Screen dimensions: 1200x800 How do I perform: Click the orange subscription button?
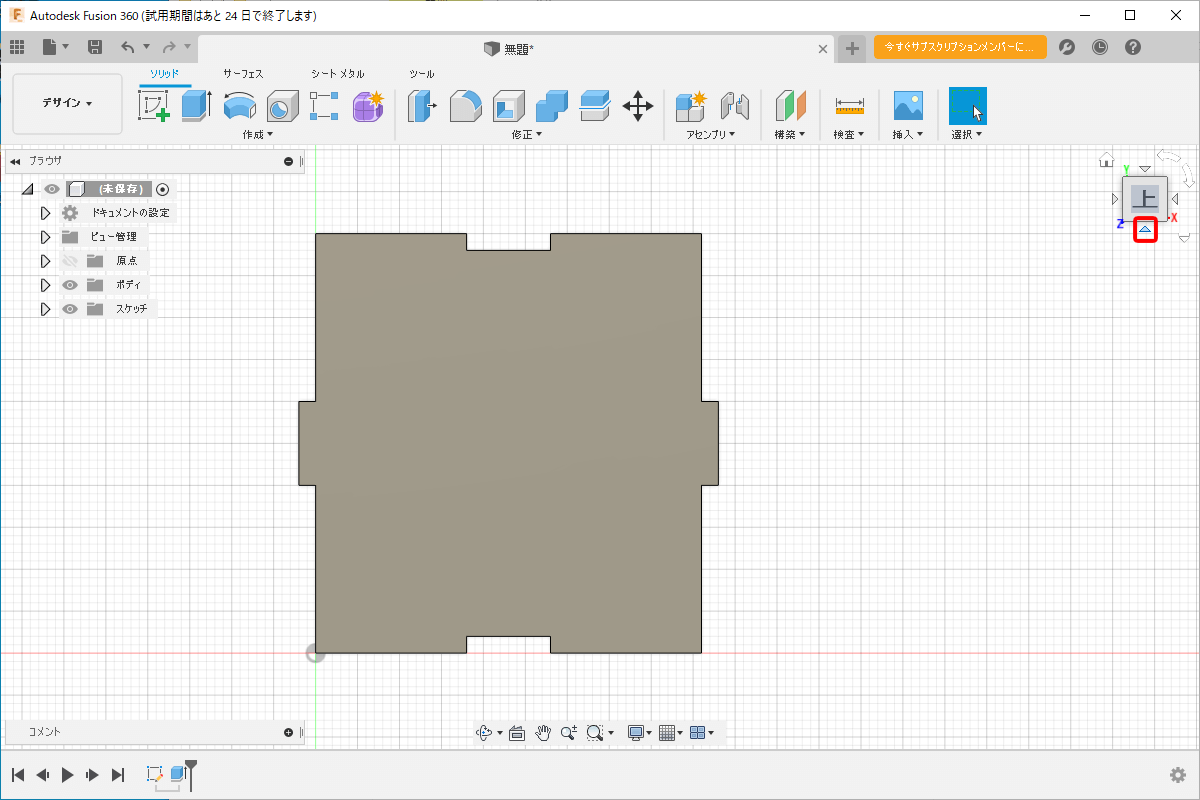(960, 47)
